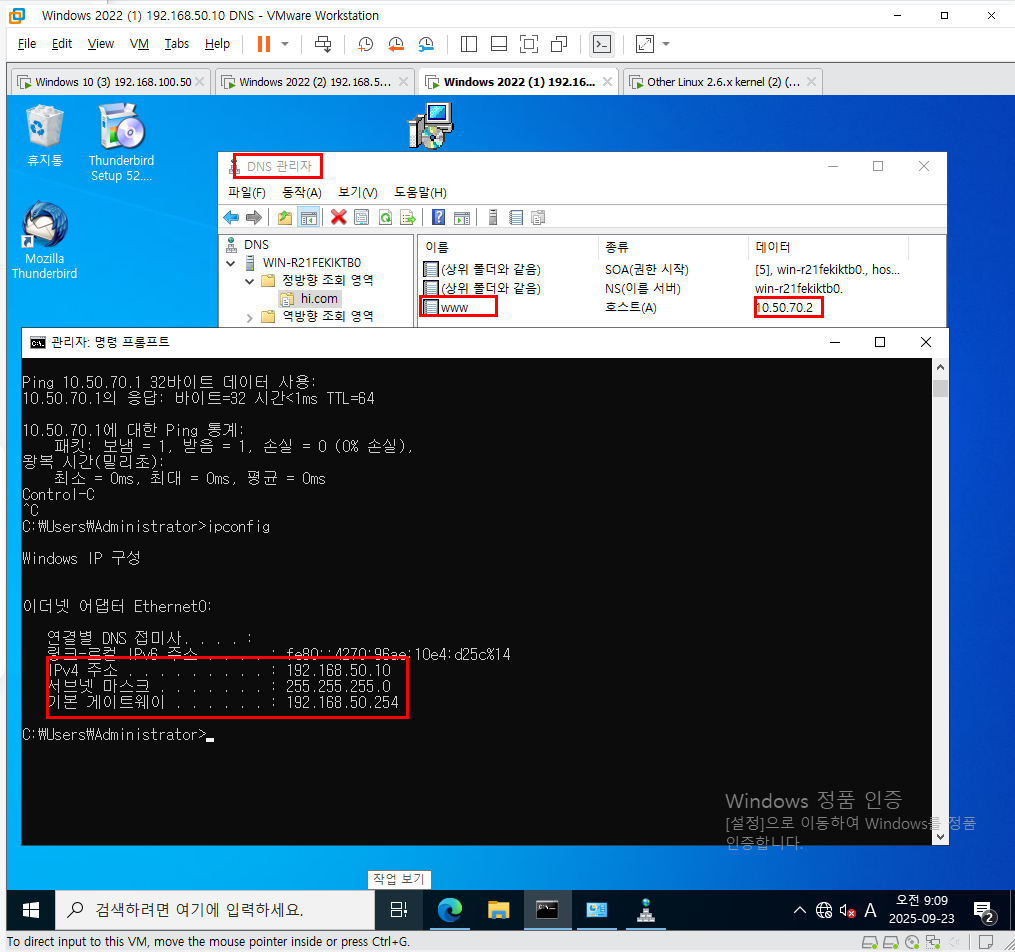Open the VMware File menu
Image resolution: width=1015 pixels, height=952 pixels.
pos(27,43)
